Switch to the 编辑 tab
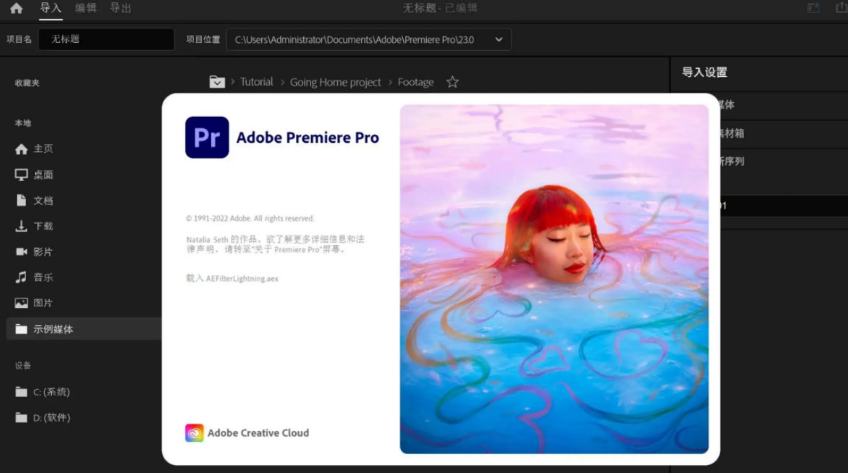Viewport: 848px width, 473px height. (x=85, y=8)
